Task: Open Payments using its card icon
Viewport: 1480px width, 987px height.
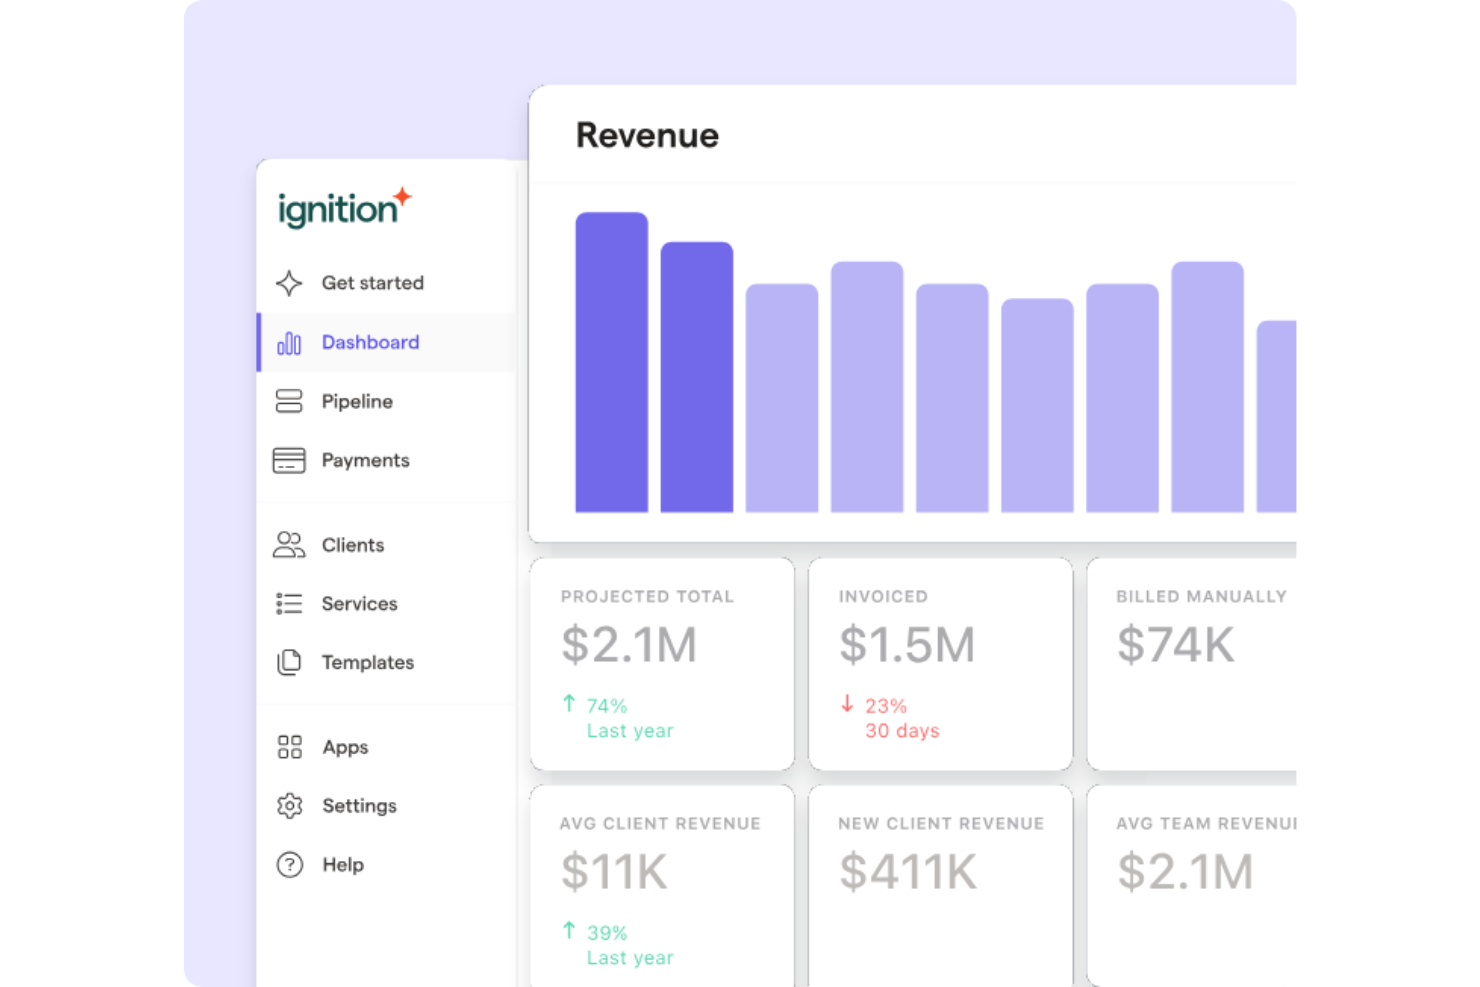Action: pos(288,460)
